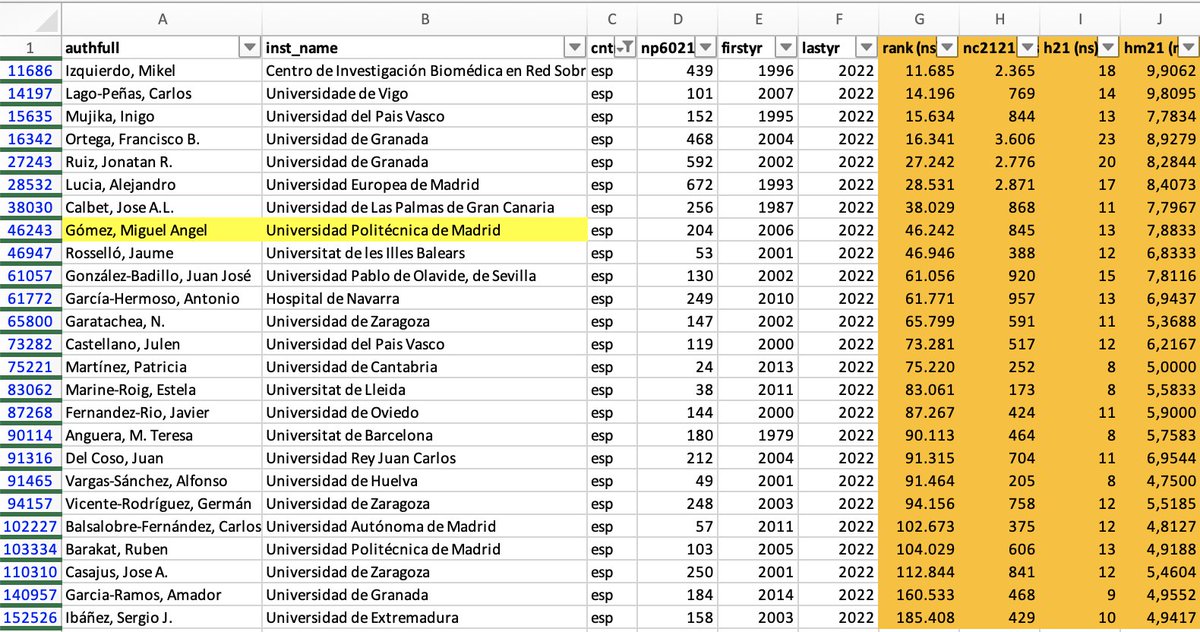
Task: Click the authfull header cell
Action: pyautogui.click(x=162, y=48)
